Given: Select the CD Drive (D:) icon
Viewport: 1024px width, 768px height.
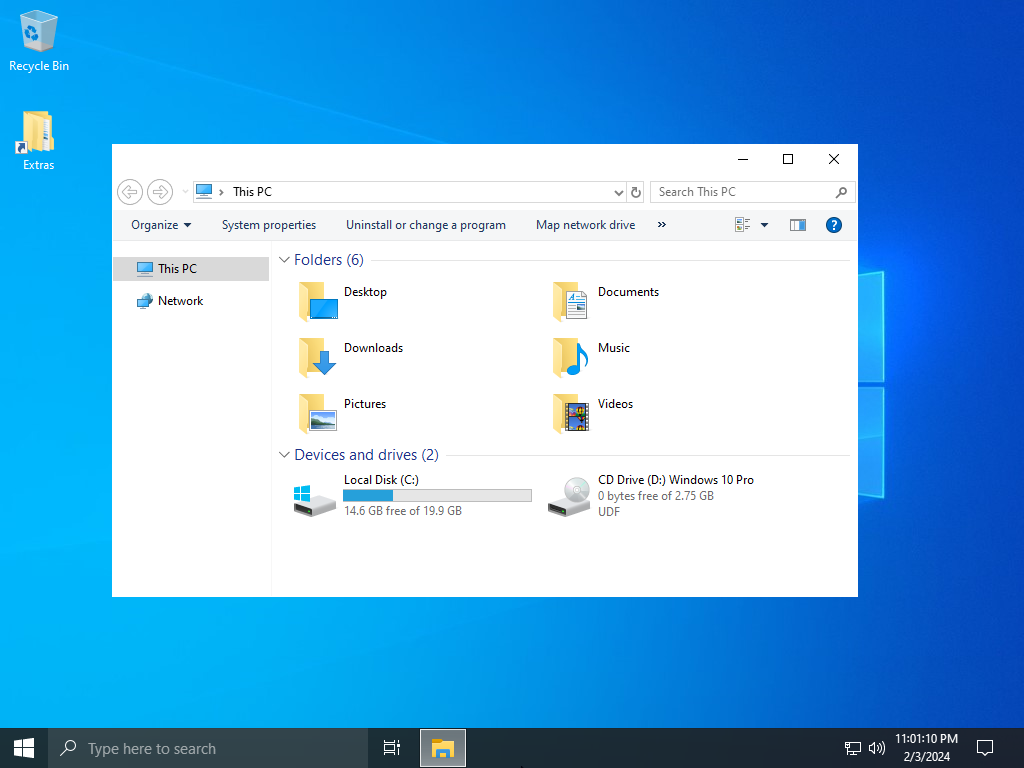Looking at the screenshot, I should [569, 496].
